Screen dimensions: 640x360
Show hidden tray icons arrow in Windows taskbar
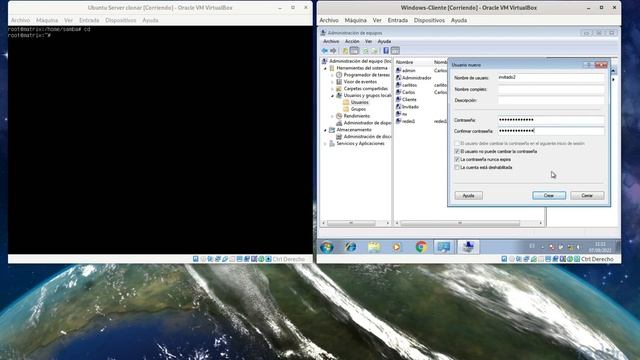pyautogui.click(x=542, y=247)
